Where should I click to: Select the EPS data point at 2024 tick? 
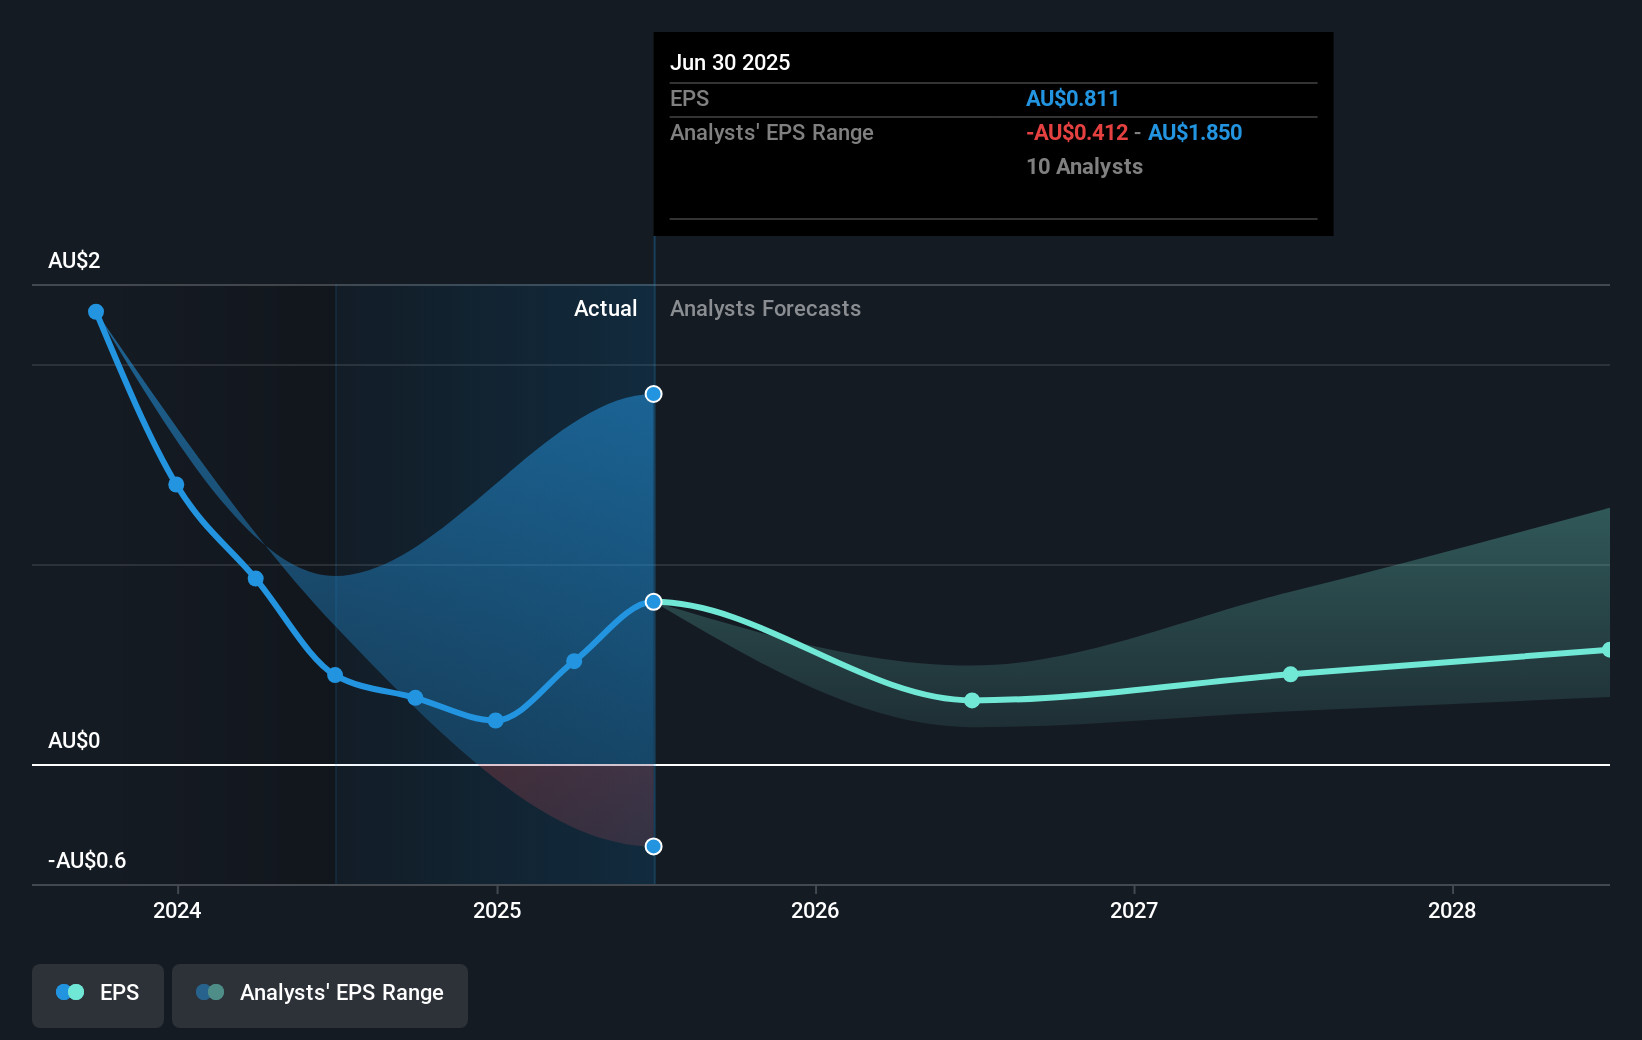tap(176, 485)
